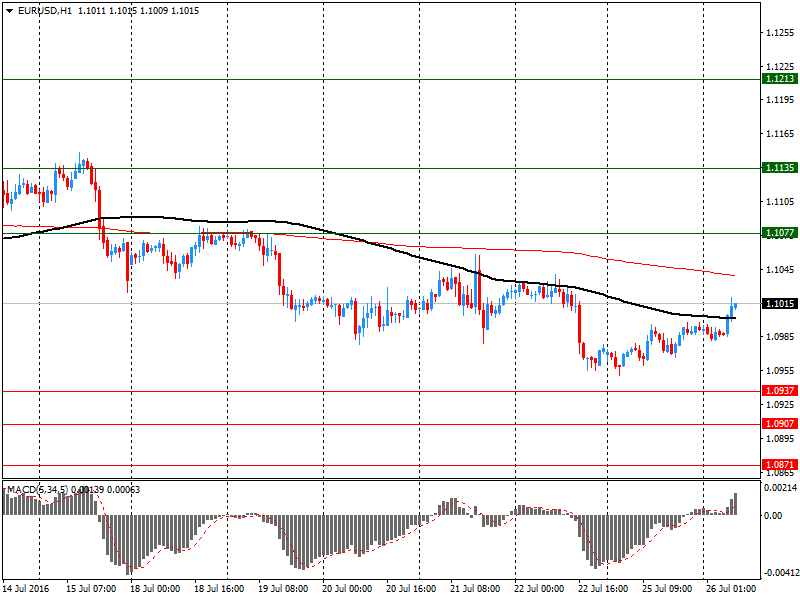Click the 18 Jul 16:00 time label
Viewport: 800px width, 600px height.
click(x=219, y=588)
